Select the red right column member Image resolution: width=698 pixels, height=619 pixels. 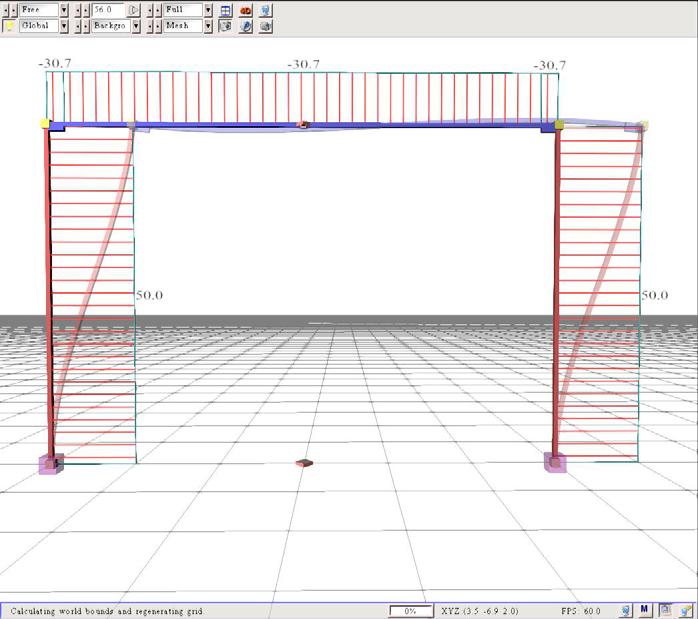tap(556, 289)
